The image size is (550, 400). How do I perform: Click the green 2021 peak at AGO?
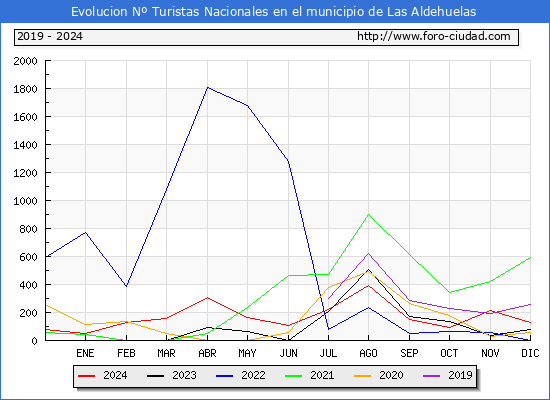[368, 214]
